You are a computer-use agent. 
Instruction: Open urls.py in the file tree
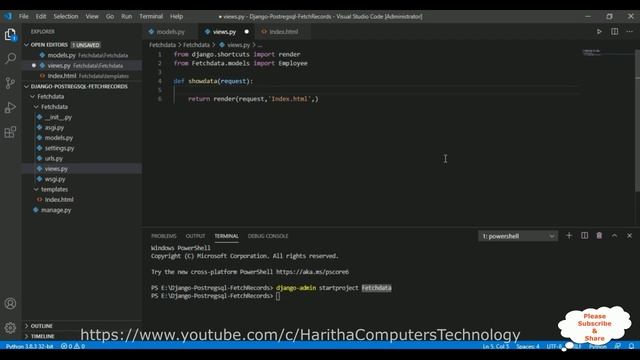pos(82,158)
